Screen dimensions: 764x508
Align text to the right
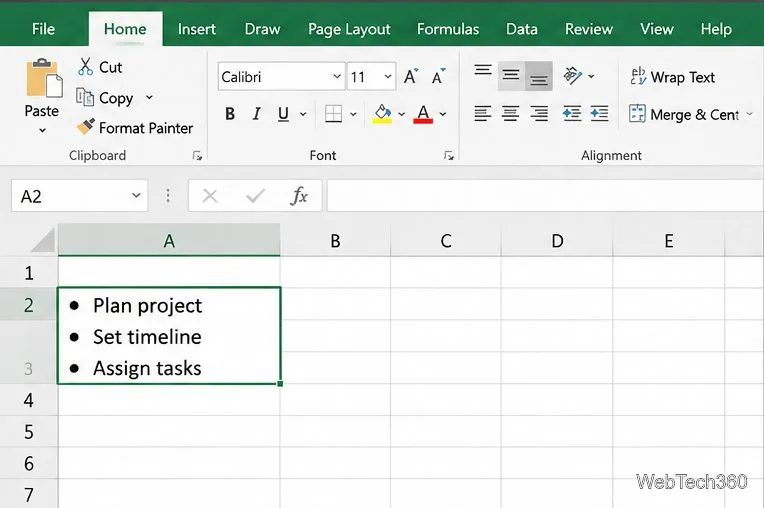(539, 114)
